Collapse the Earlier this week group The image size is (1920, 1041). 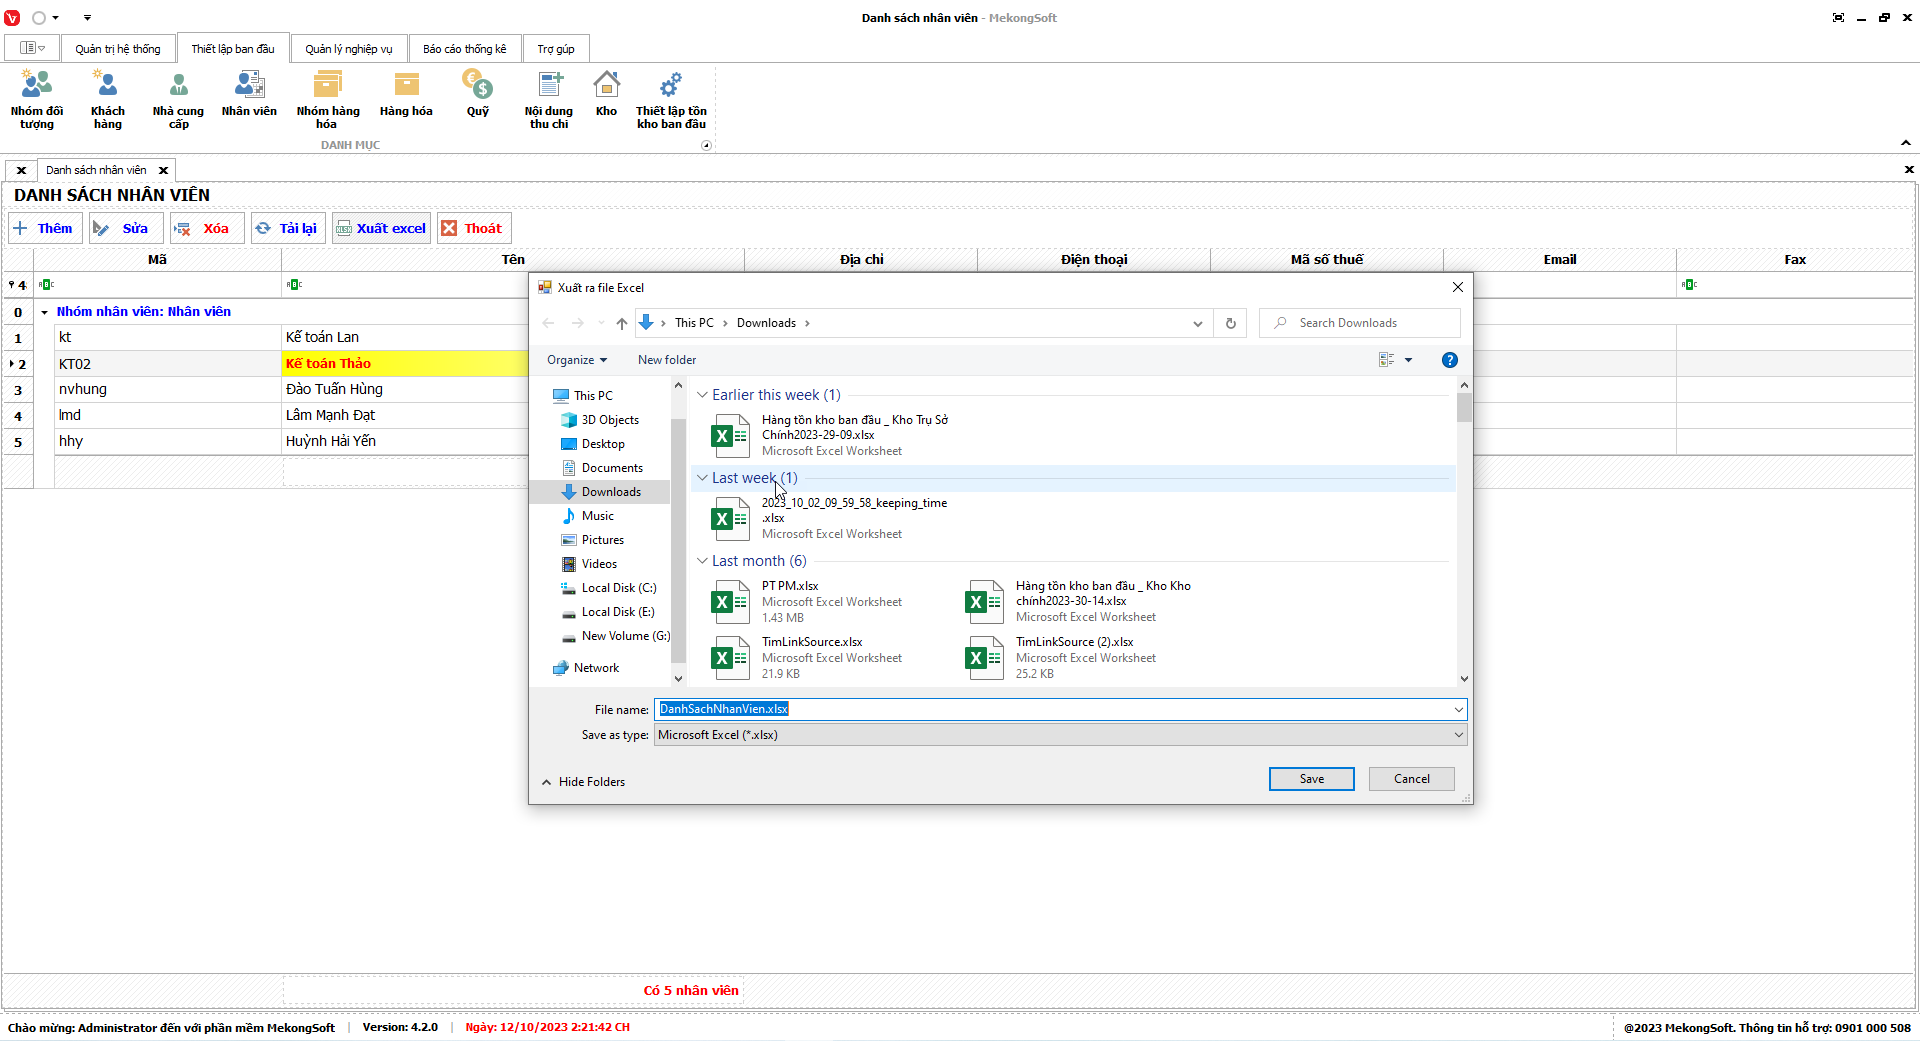click(x=702, y=395)
